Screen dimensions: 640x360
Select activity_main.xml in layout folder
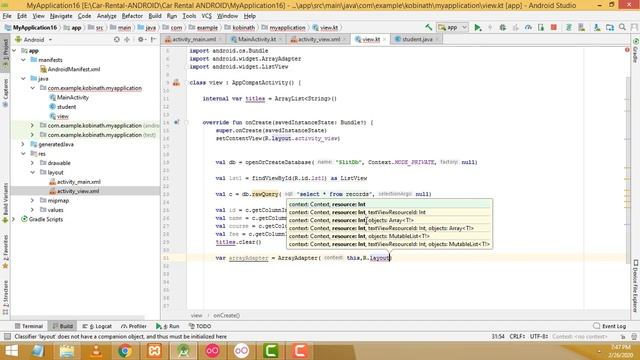78,182
